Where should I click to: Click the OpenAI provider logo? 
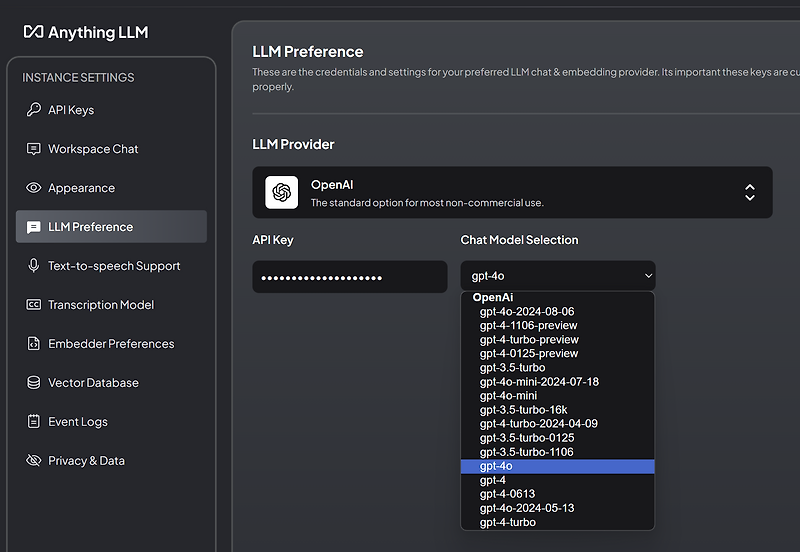[x=282, y=192]
